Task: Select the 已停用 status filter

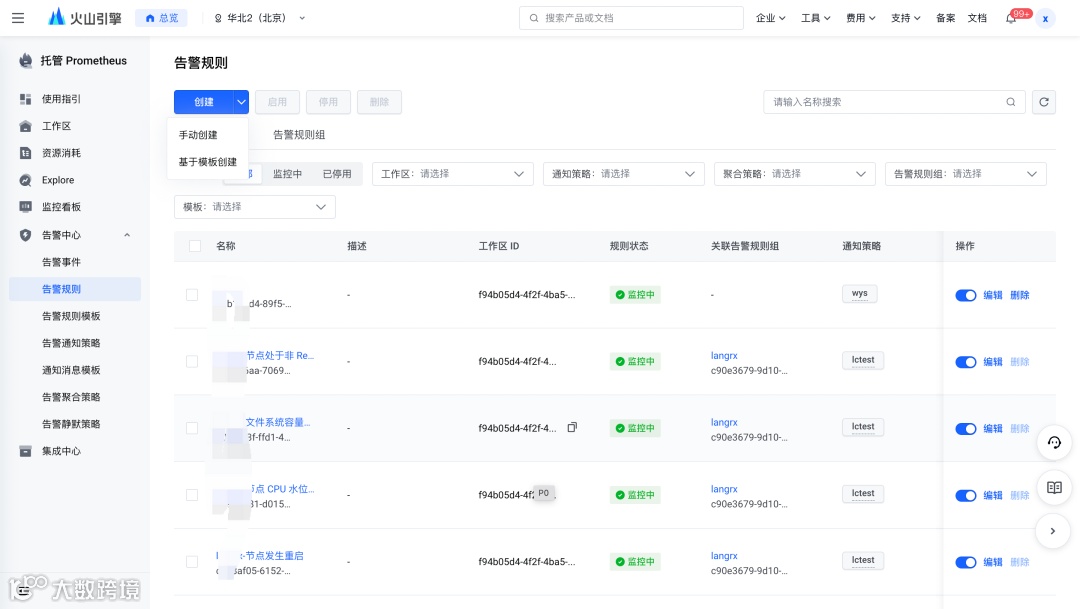Action: tap(337, 174)
